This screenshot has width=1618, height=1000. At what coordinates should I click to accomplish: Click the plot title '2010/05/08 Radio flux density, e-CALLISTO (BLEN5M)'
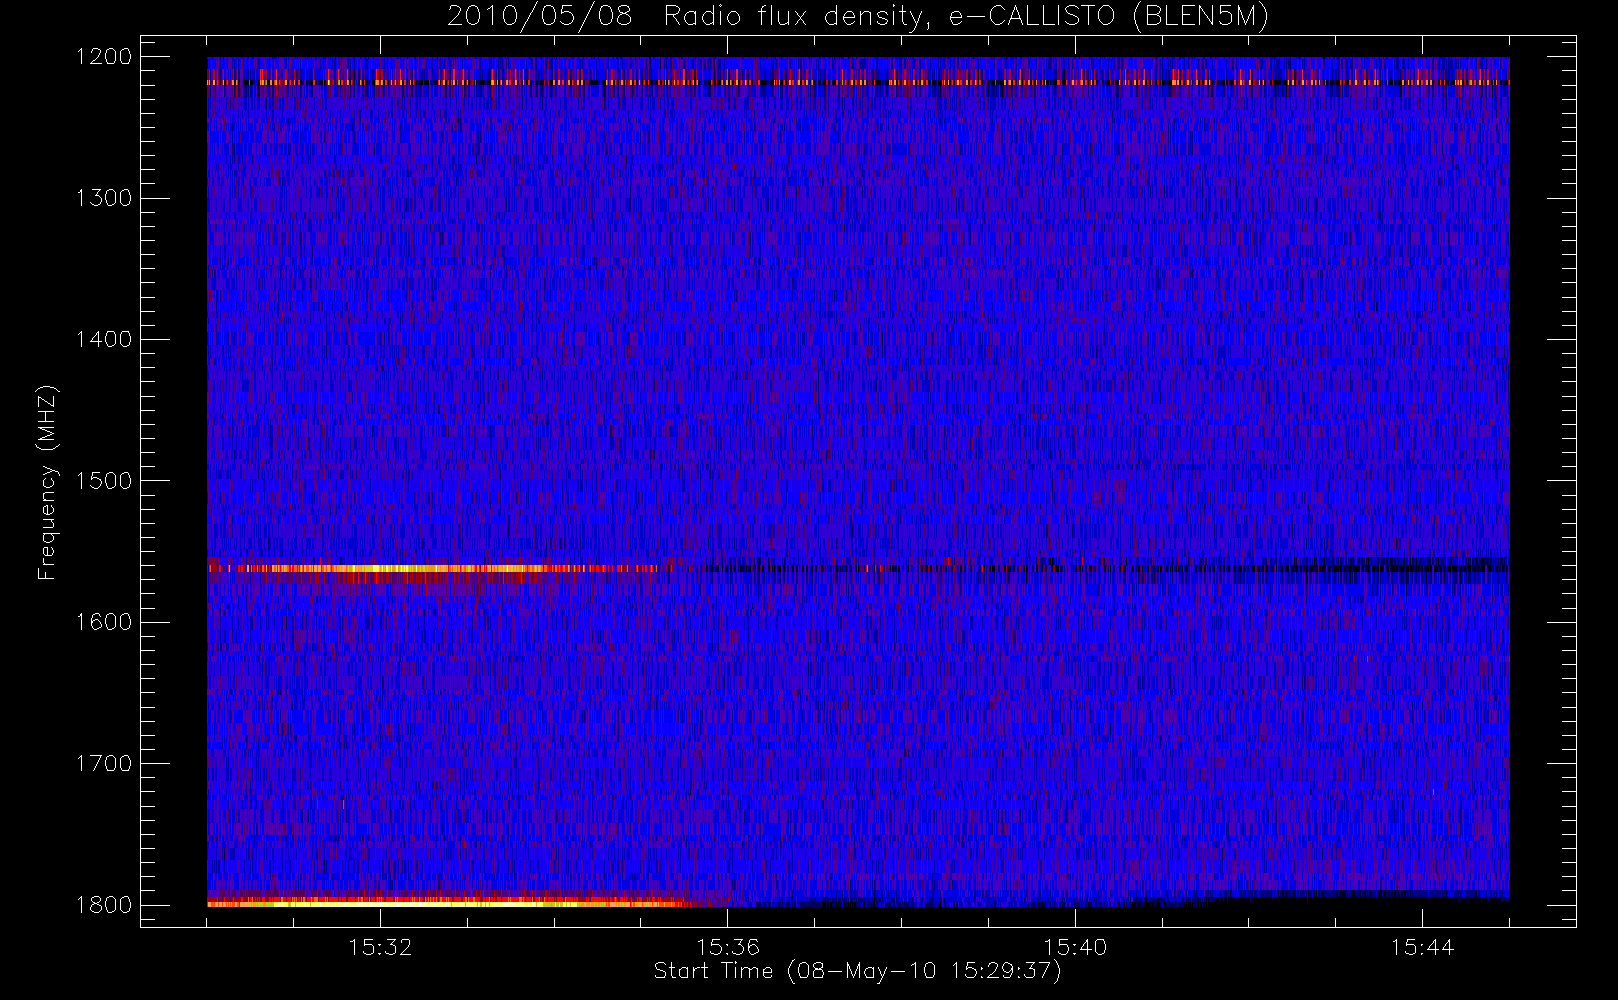(x=858, y=17)
